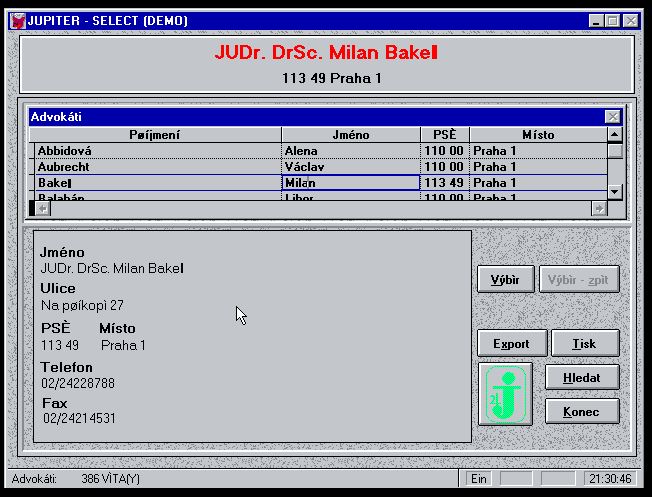Exit using the Konec button
The width and height of the screenshot is (652, 497).
(x=581, y=412)
